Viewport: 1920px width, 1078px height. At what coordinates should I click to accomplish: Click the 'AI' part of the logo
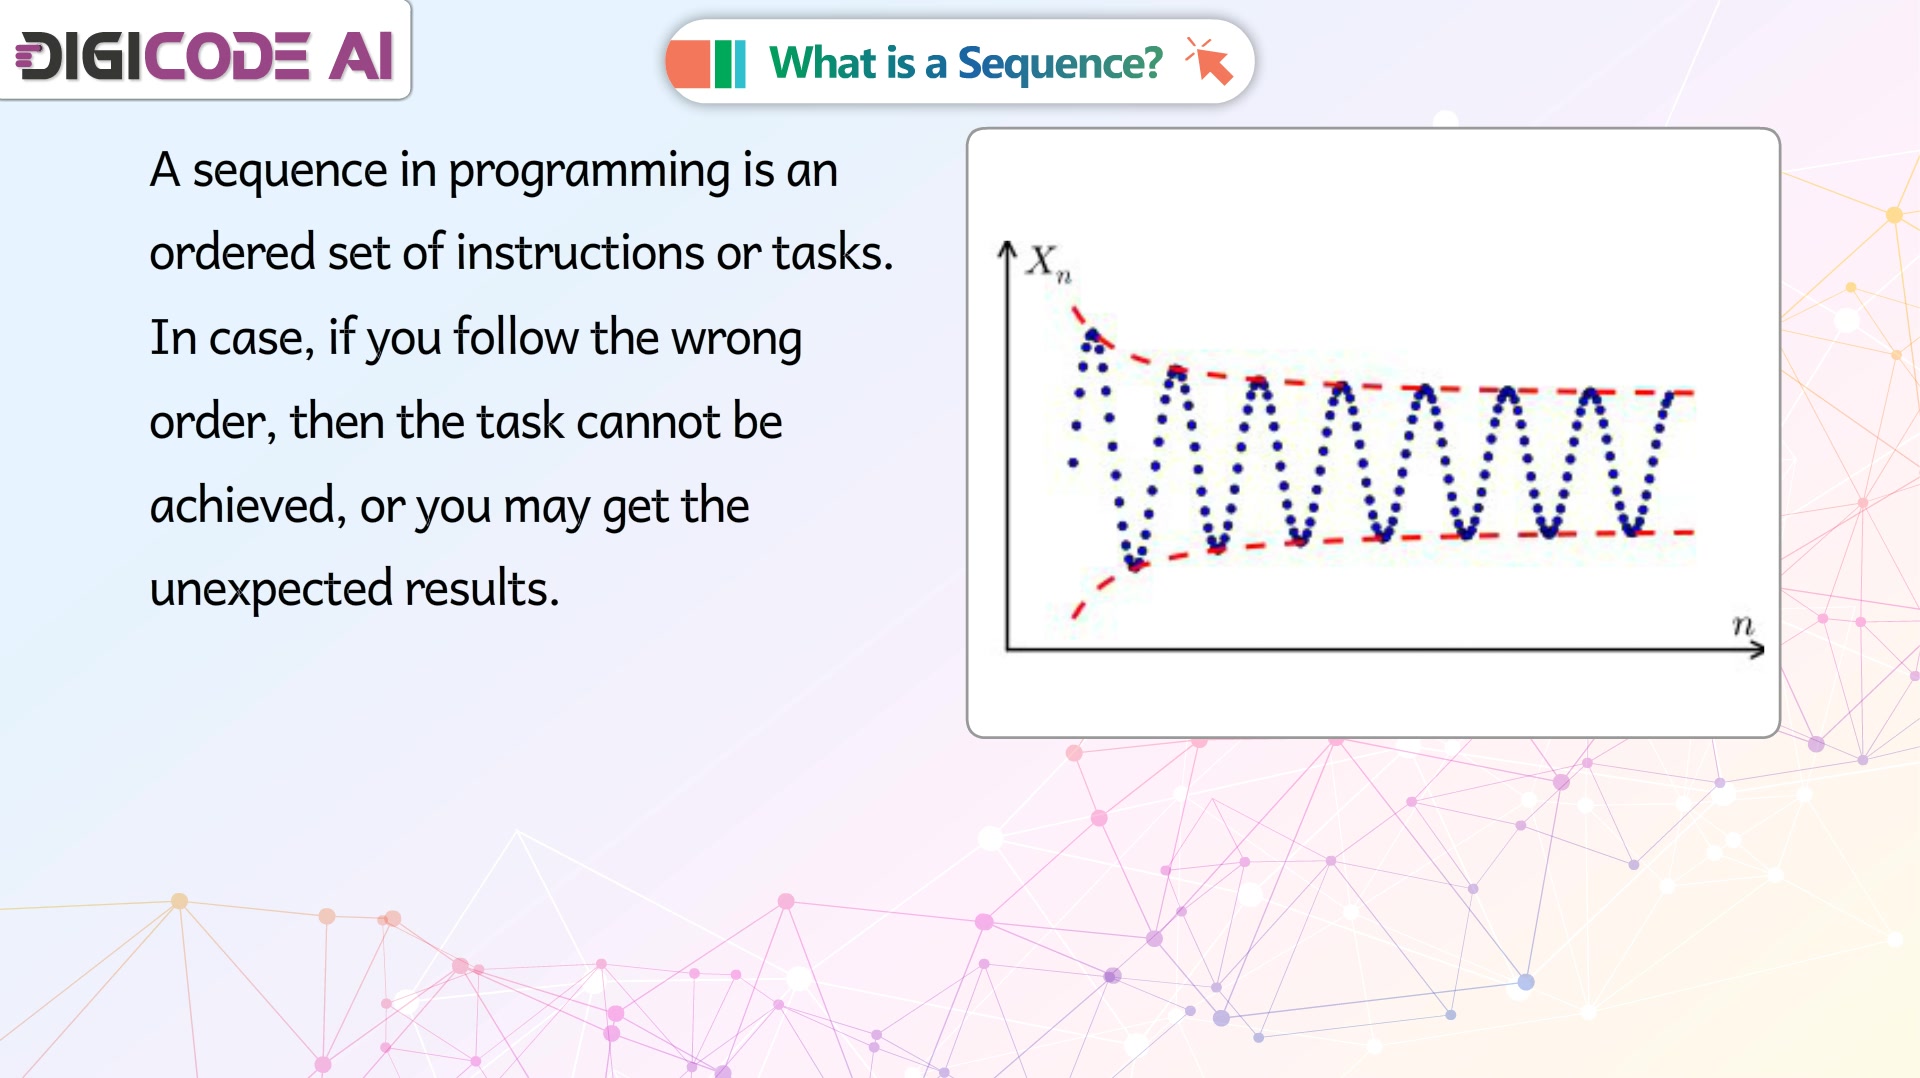tap(362, 55)
